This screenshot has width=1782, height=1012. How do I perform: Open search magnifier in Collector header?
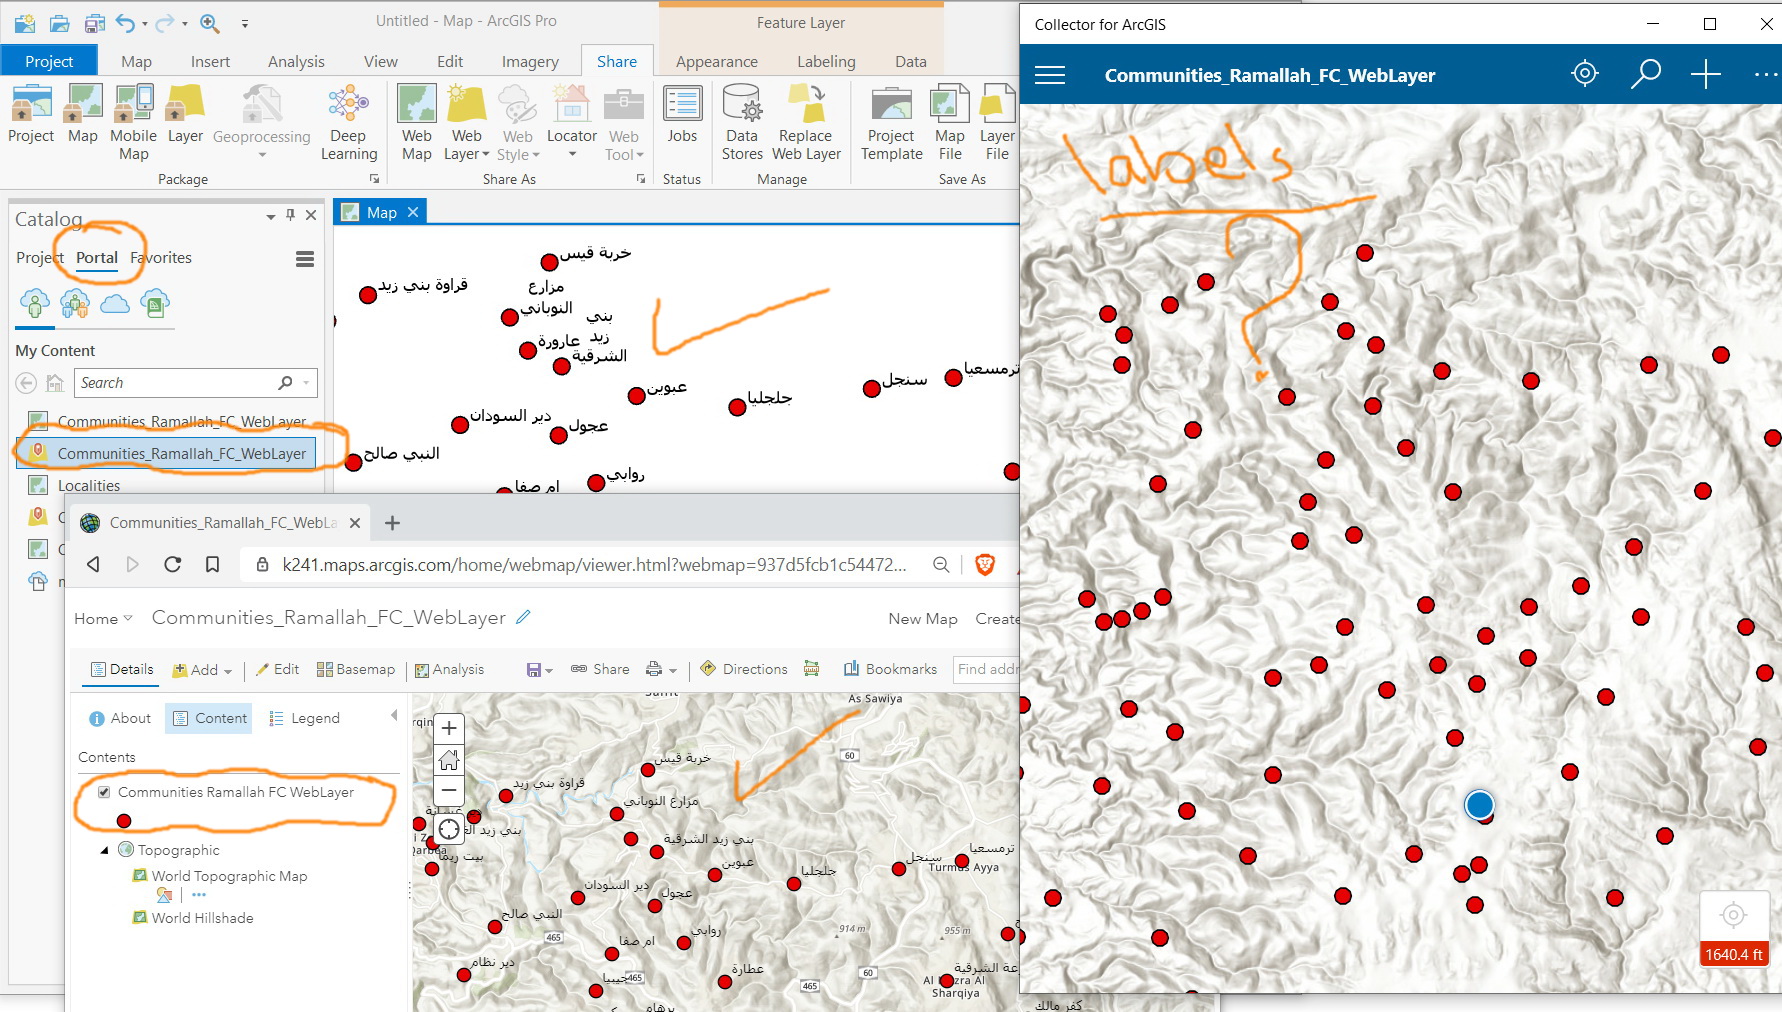point(1645,74)
